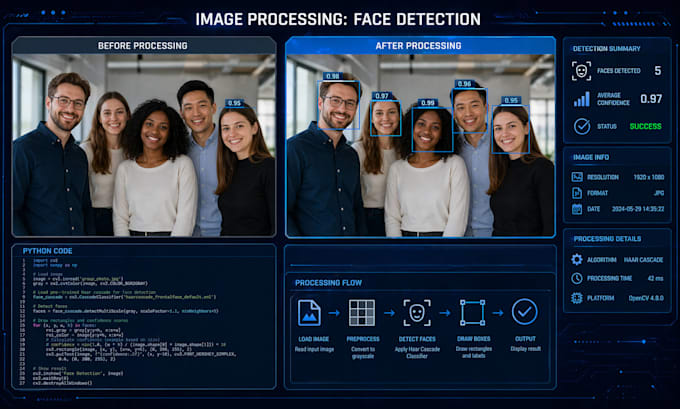The height and width of the screenshot is (409, 680).
Task: Click the DRAW BOXES step label
Action: point(474,338)
